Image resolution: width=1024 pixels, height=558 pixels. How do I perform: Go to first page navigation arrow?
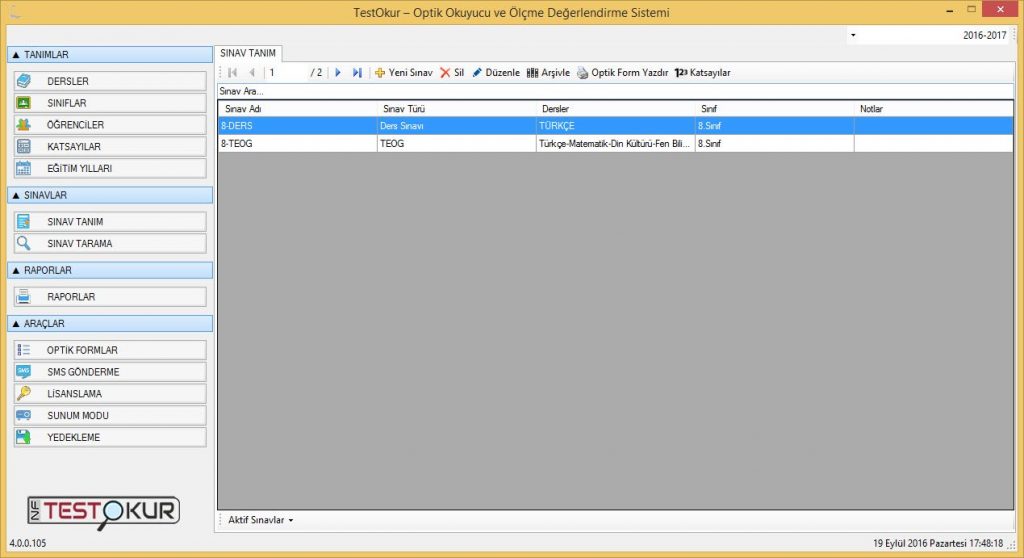232,73
